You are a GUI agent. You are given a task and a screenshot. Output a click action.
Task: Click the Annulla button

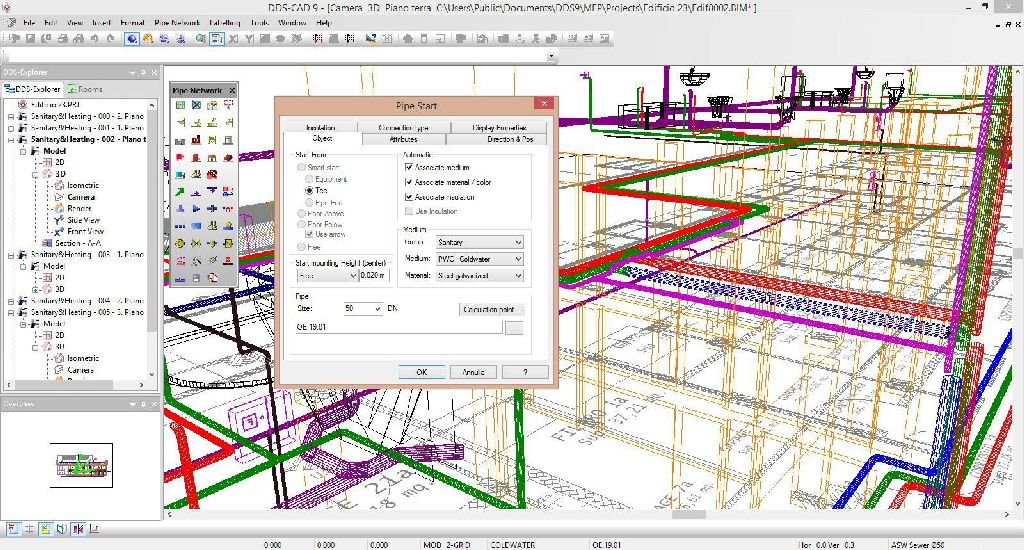coord(473,372)
